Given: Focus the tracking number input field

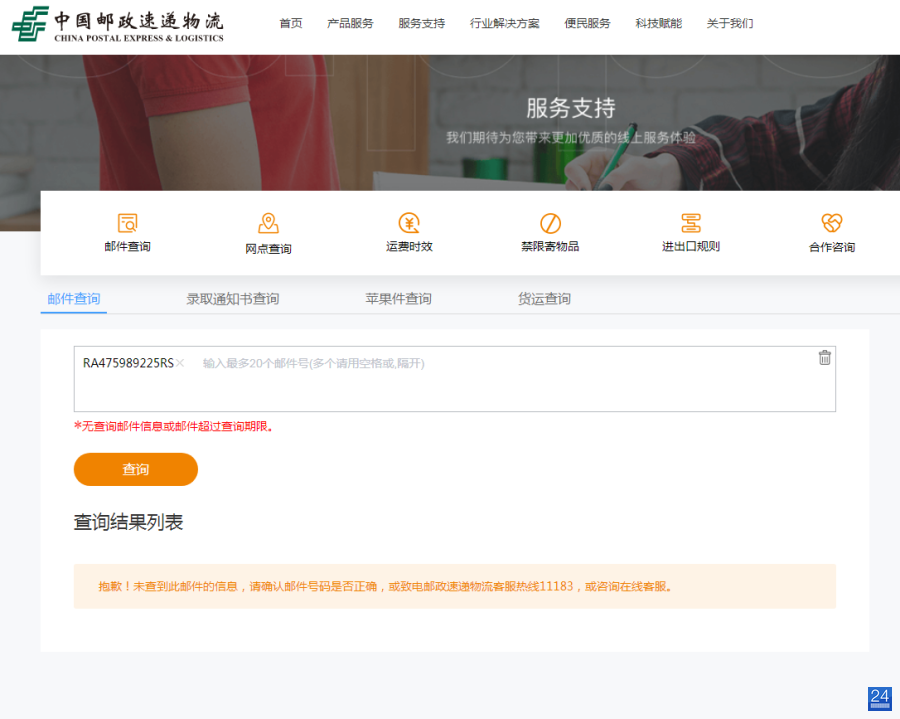Looking at the screenshot, I should tap(455, 379).
